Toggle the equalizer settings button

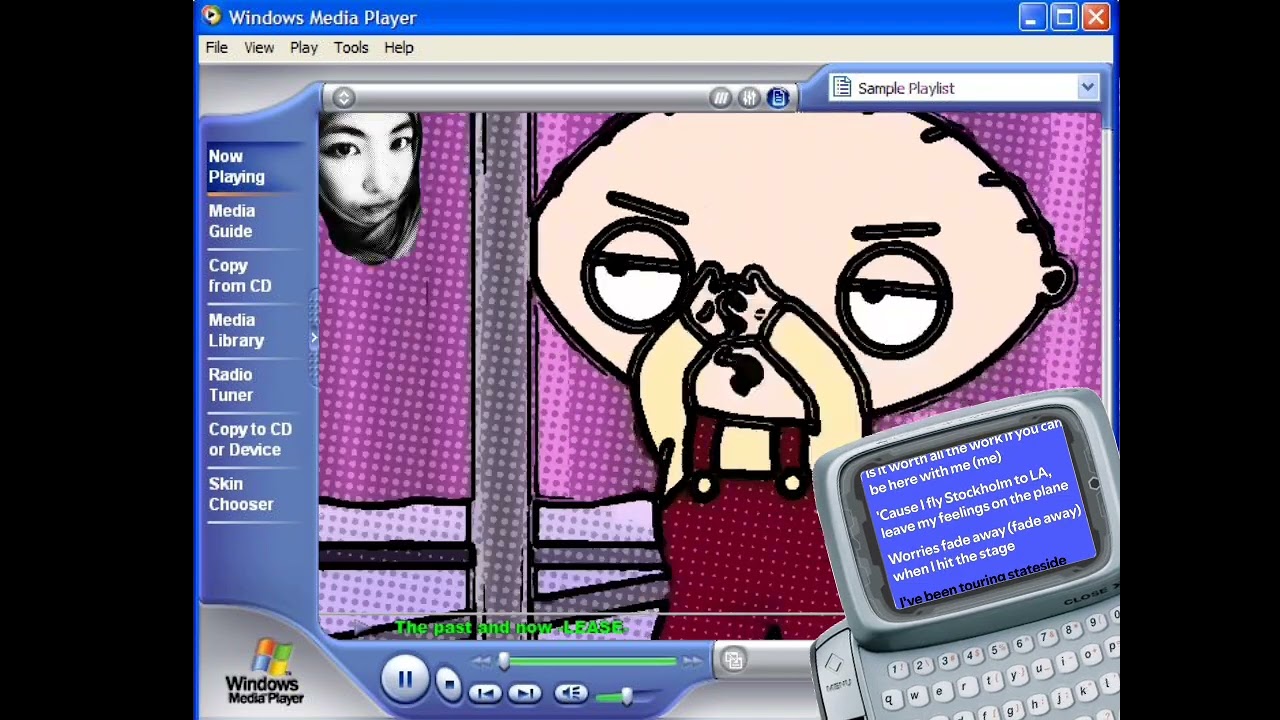(x=749, y=97)
